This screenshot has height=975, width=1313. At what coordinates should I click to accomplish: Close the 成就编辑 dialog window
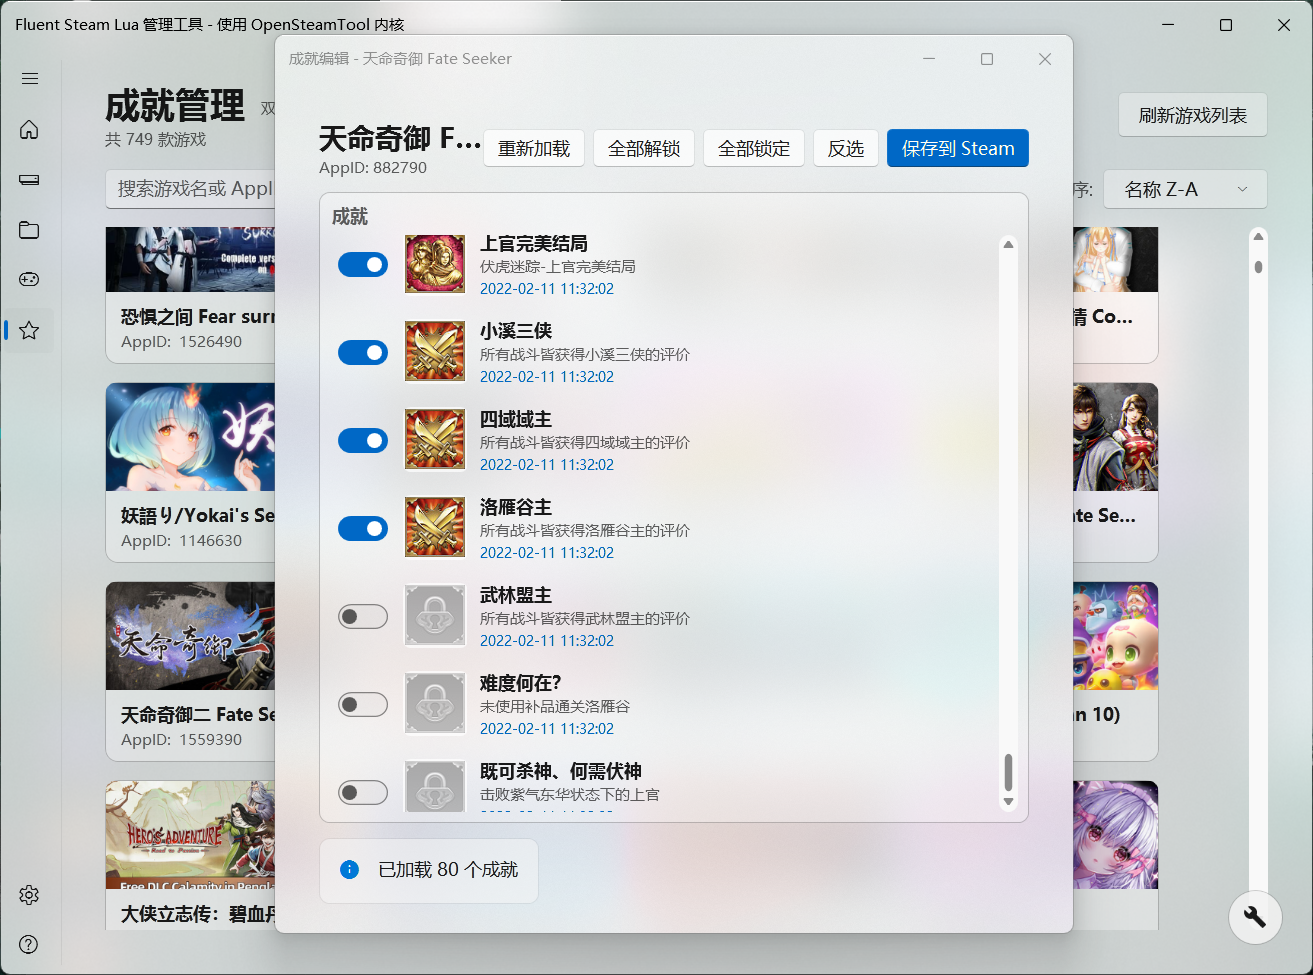click(1045, 59)
